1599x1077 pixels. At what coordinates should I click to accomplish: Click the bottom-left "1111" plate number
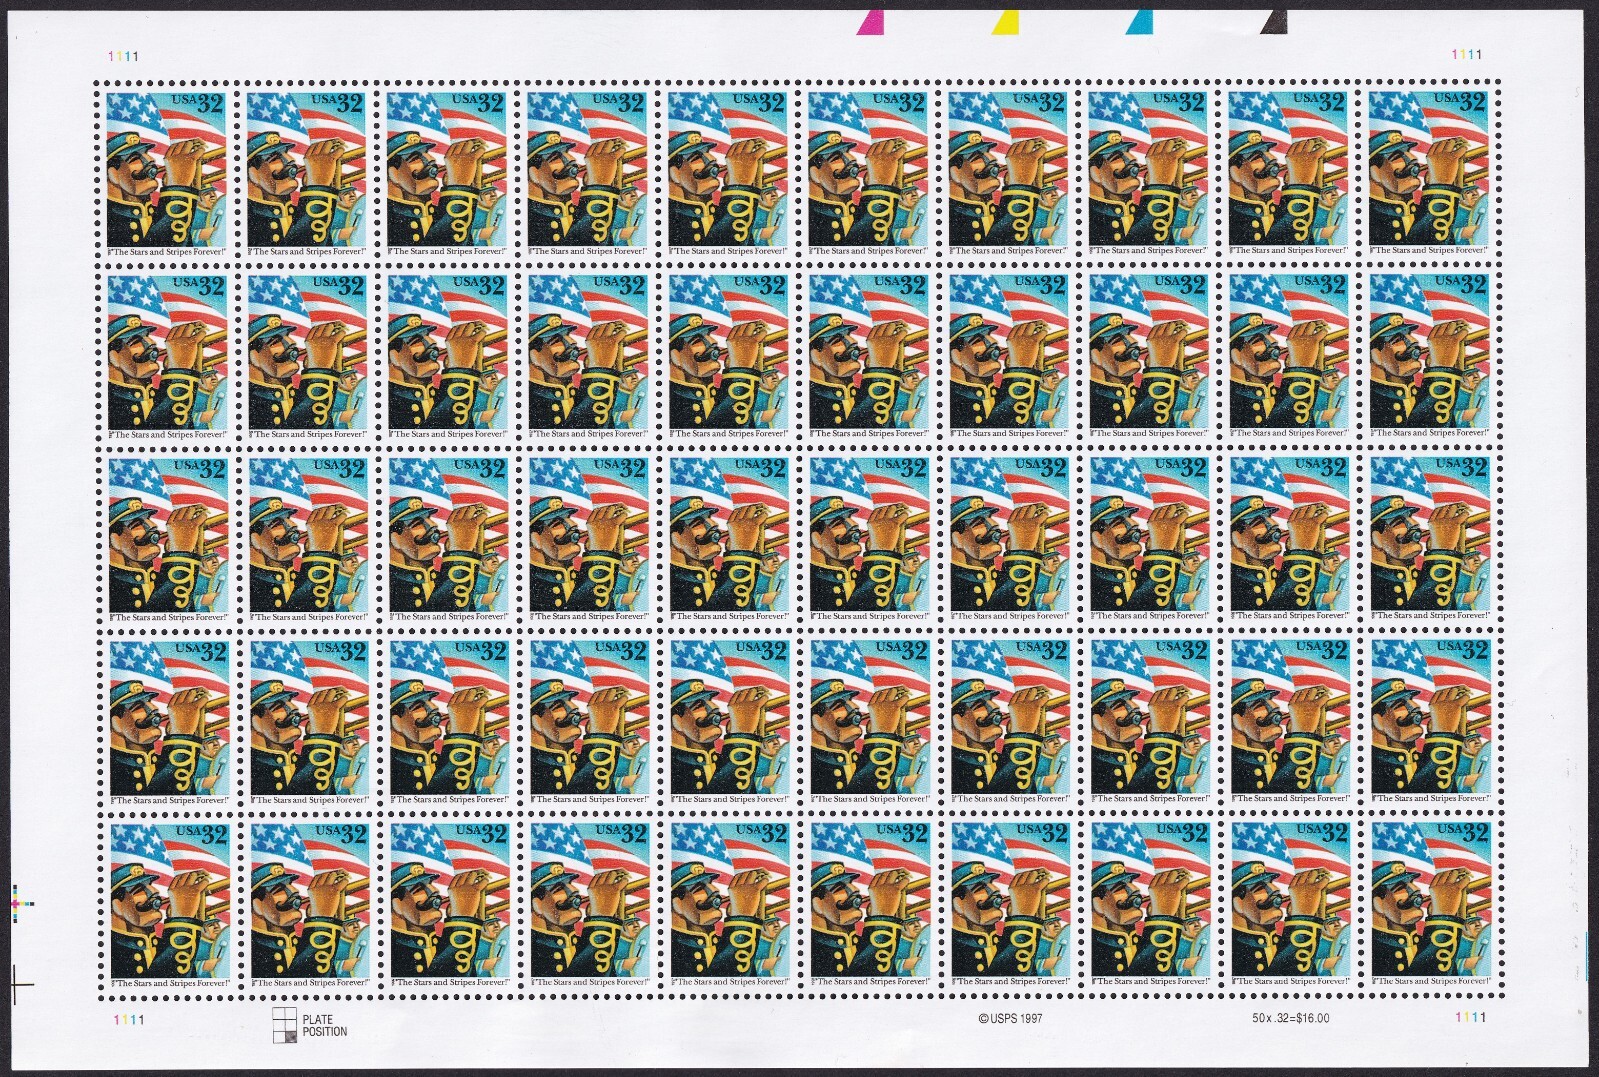(x=129, y=1019)
